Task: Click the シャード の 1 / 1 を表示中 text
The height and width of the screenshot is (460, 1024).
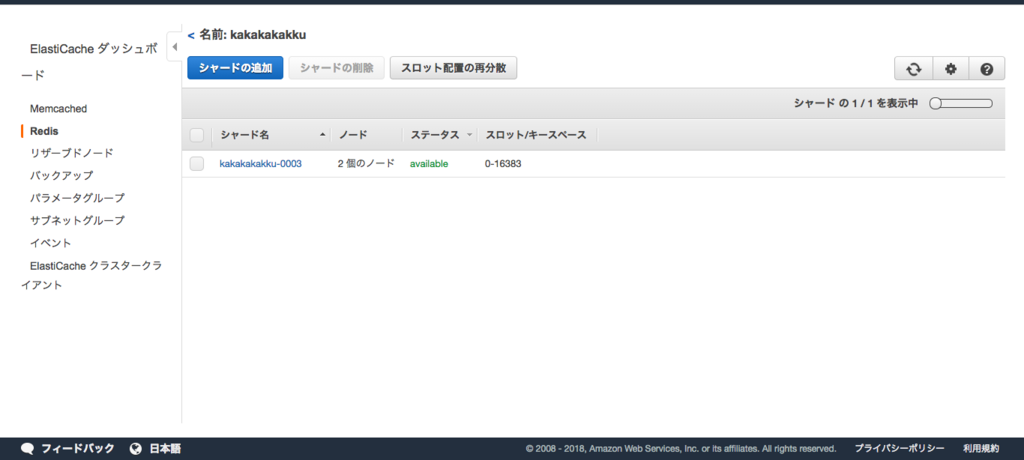Action: (856, 103)
